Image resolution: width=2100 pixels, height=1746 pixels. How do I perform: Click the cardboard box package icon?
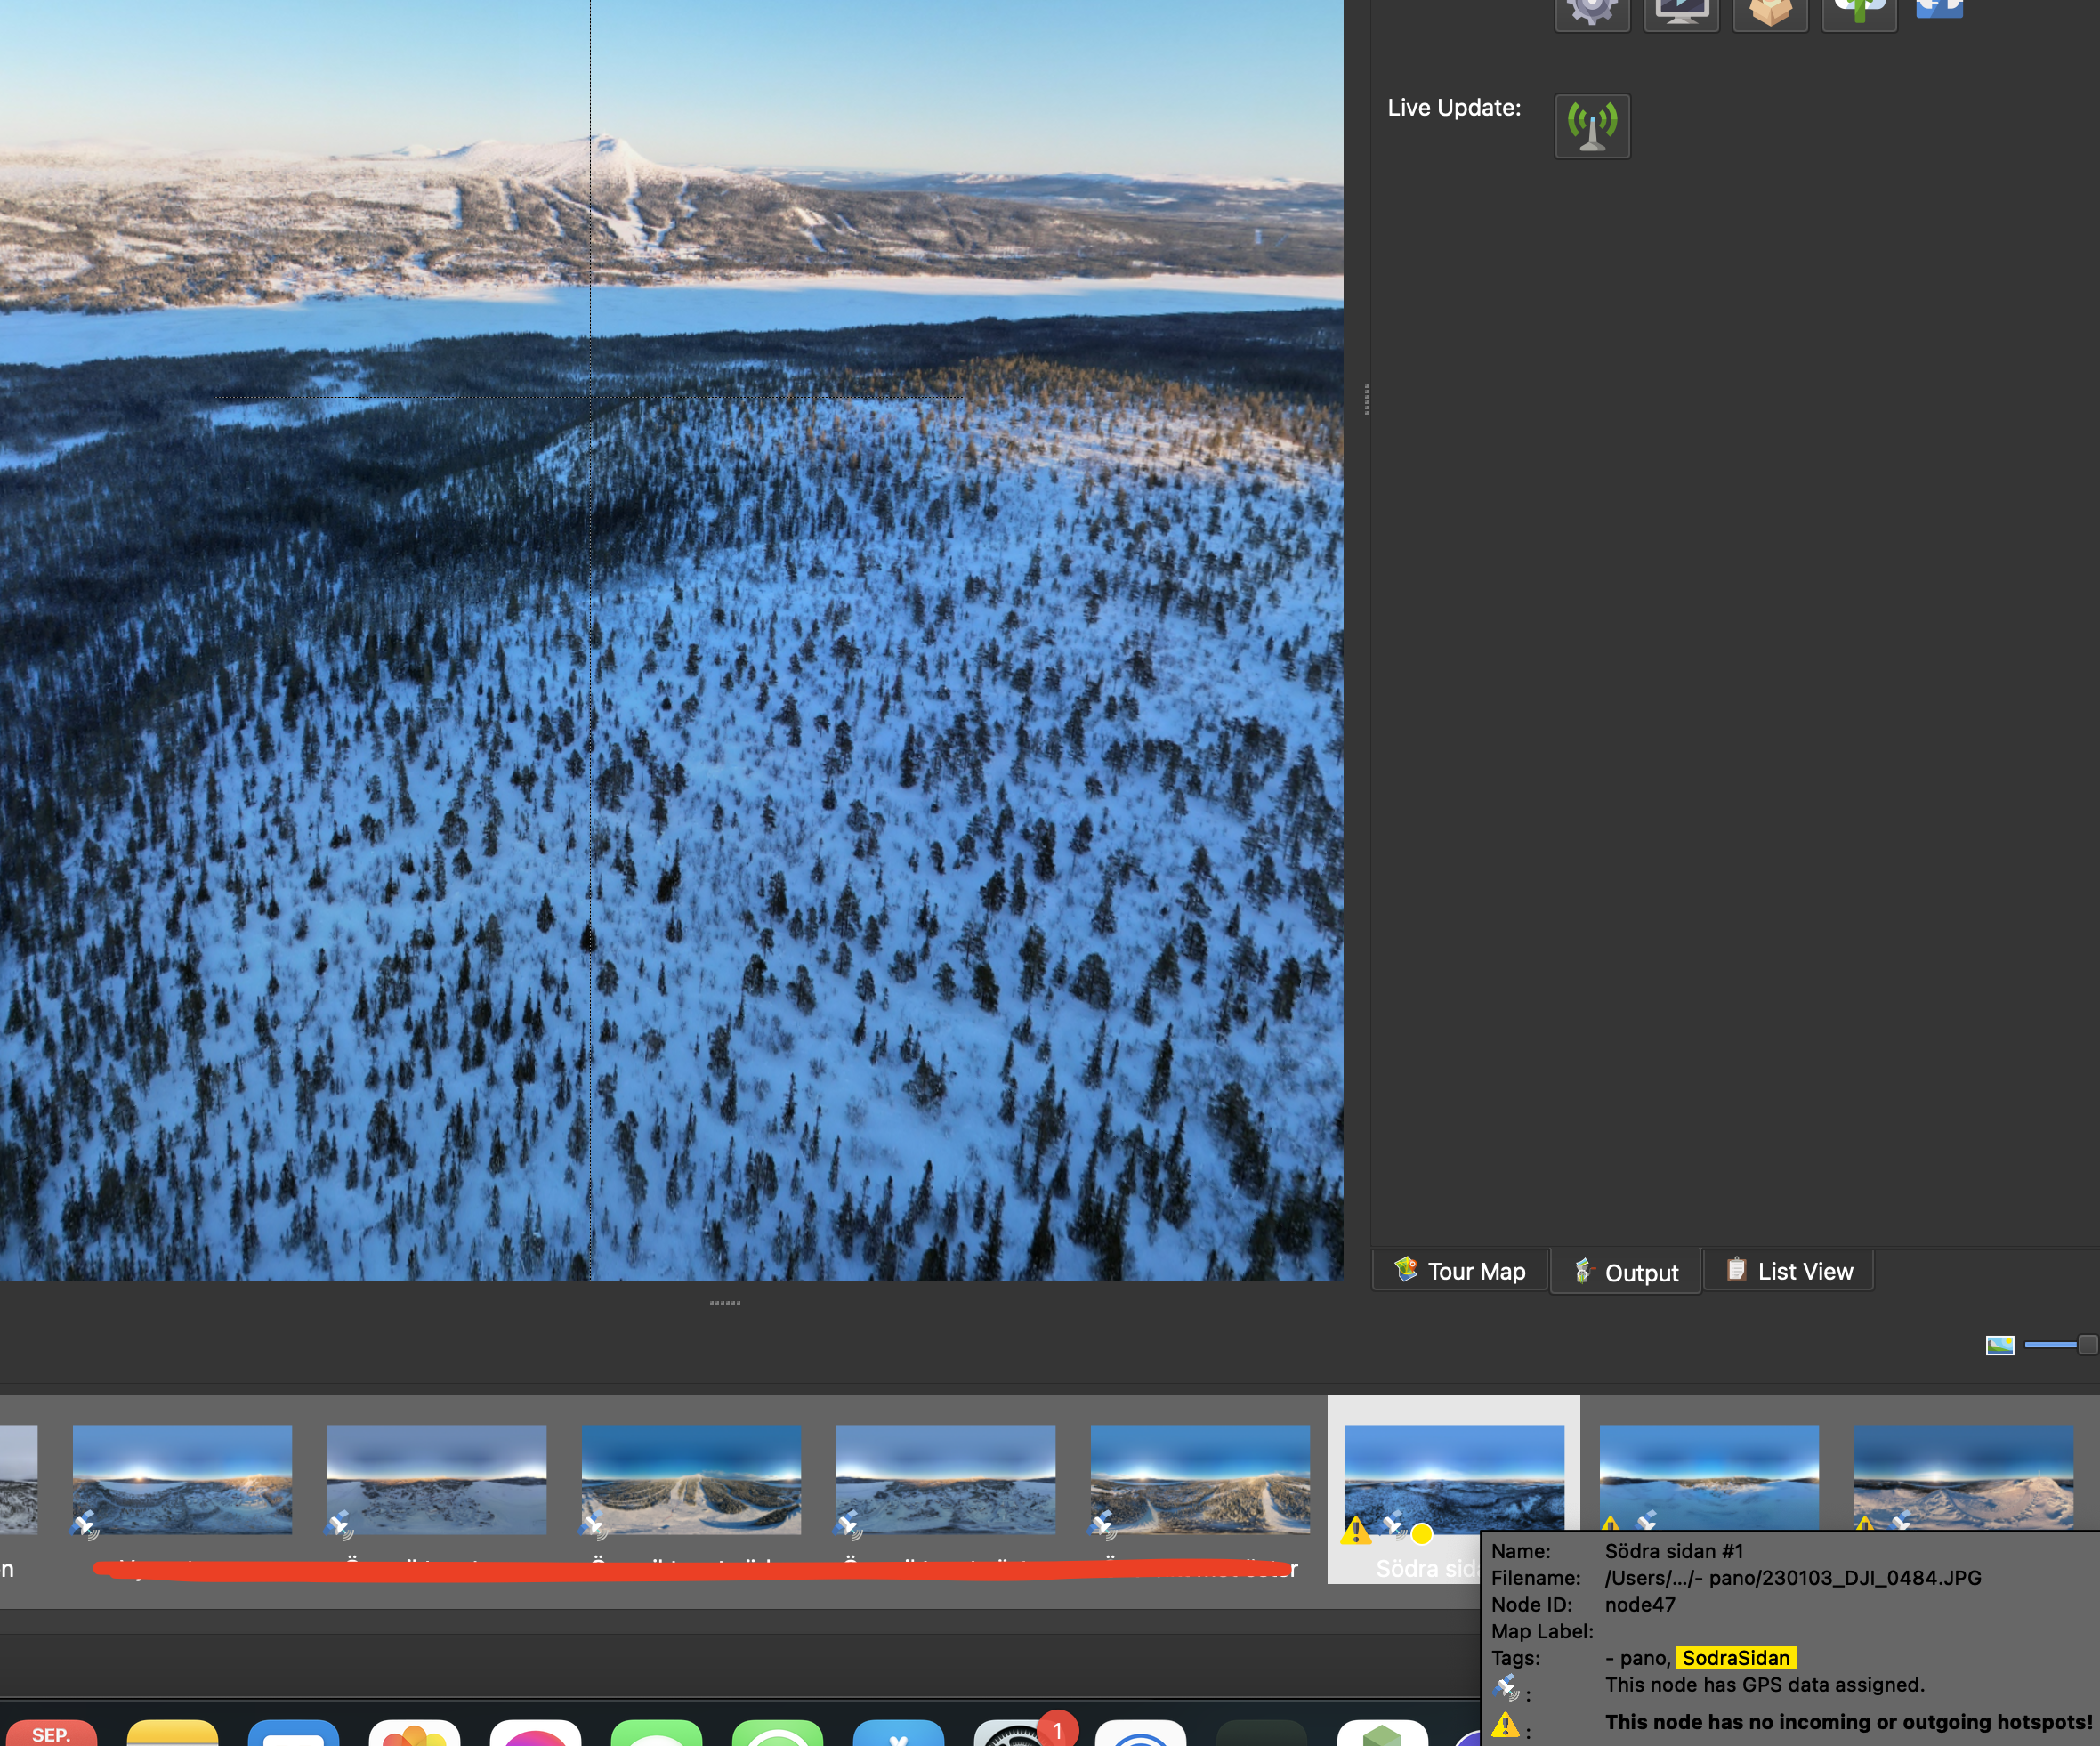1770,13
